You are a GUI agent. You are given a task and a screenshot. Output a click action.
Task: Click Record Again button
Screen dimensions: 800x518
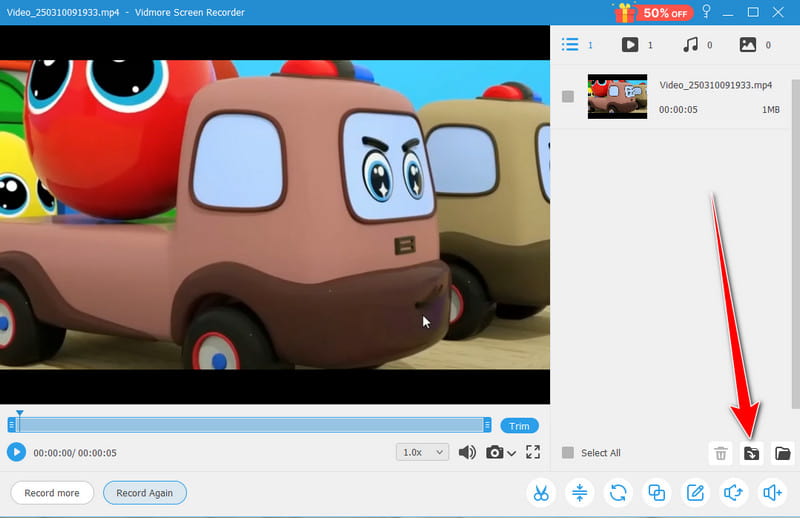pyautogui.click(x=145, y=493)
